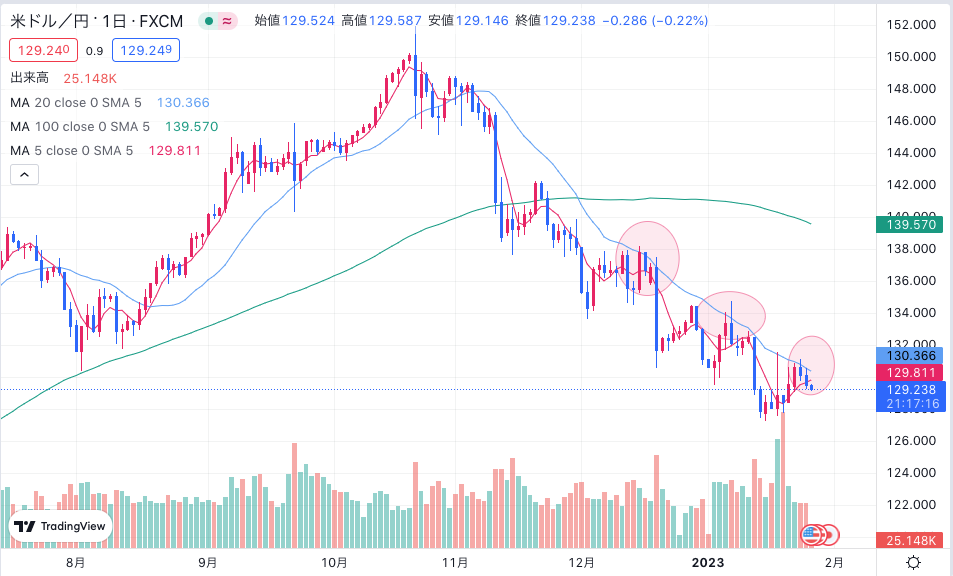Open chart settings gear icon

tap(913, 563)
